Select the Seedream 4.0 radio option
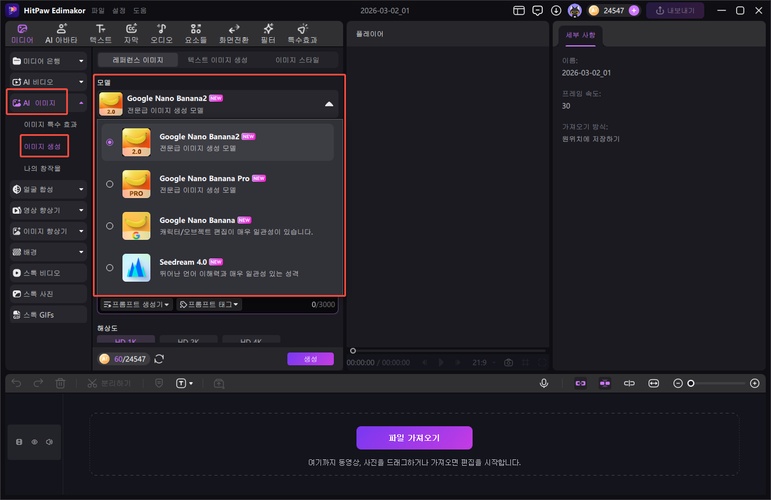This screenshot has height=500, width=771. point(110,267)
